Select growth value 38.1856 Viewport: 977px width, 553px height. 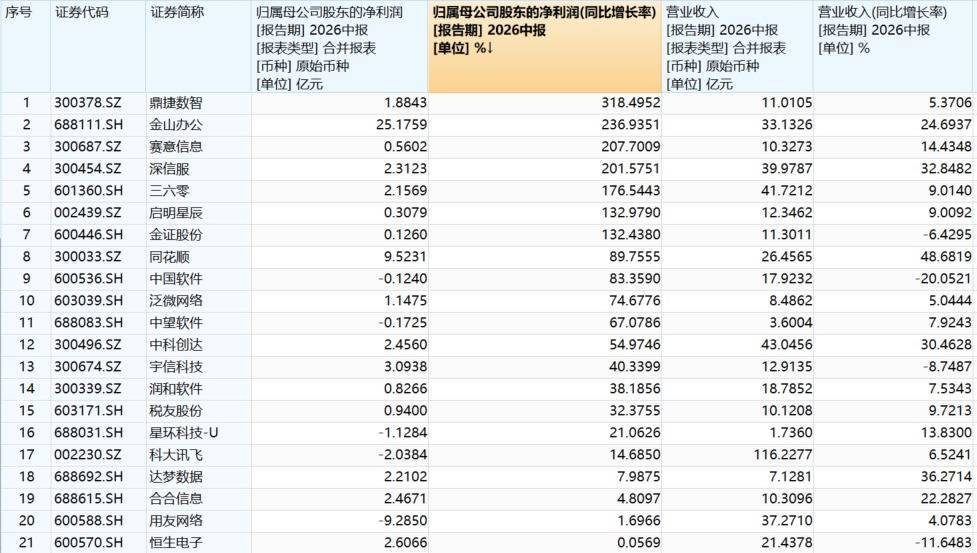(x=634, y=389)
